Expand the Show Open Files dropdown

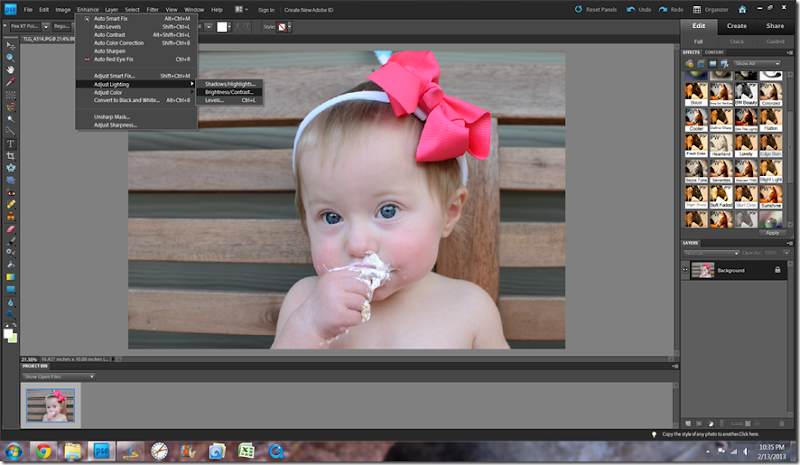[x=61, y=376]
